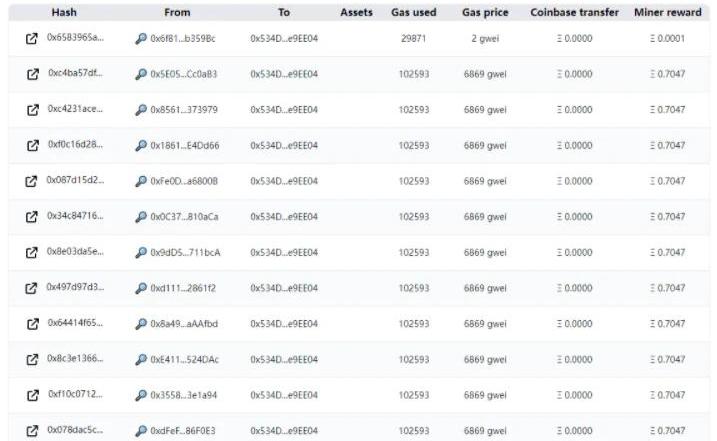Click the Coinbase transfer column header
The width and height of the screenshot is (717, 441).
point(574,13)
